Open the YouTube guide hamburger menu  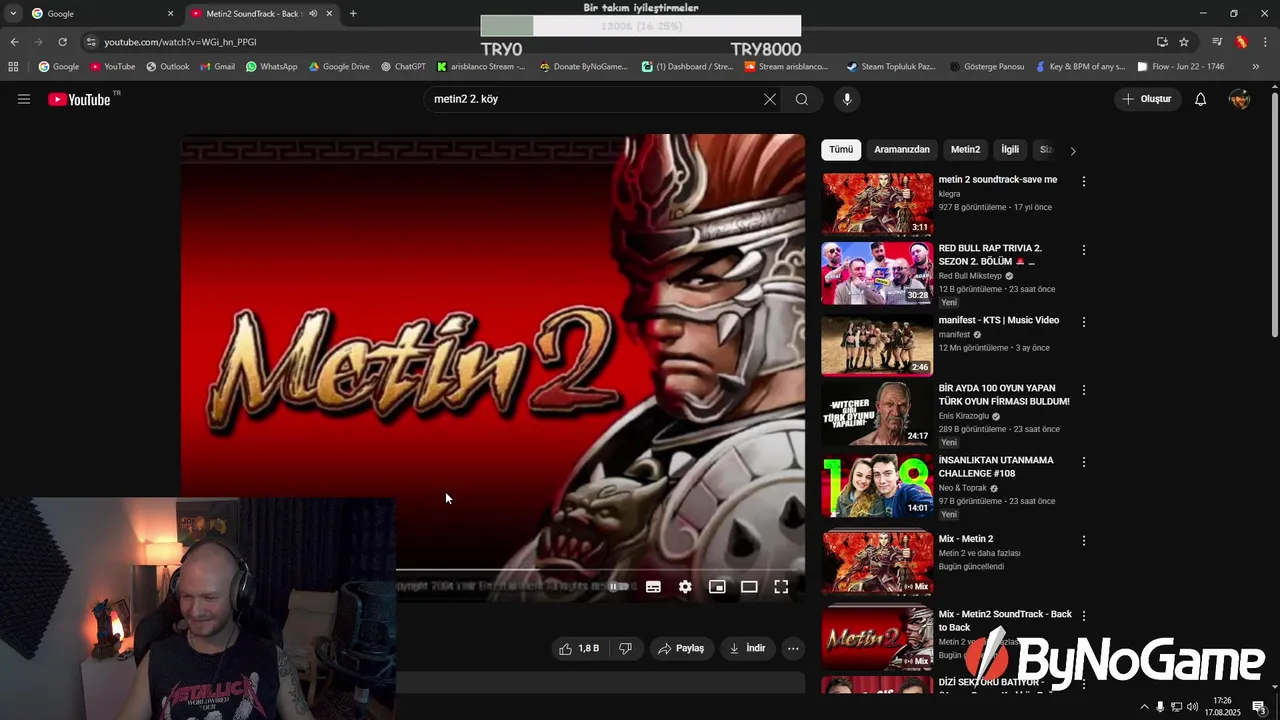coord(24,99)
